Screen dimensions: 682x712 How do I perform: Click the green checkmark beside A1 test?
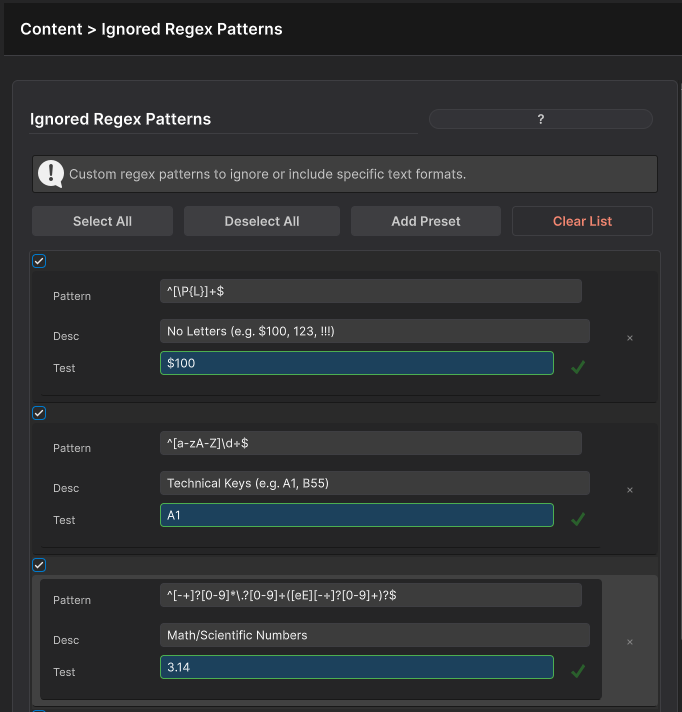(577, 519)
